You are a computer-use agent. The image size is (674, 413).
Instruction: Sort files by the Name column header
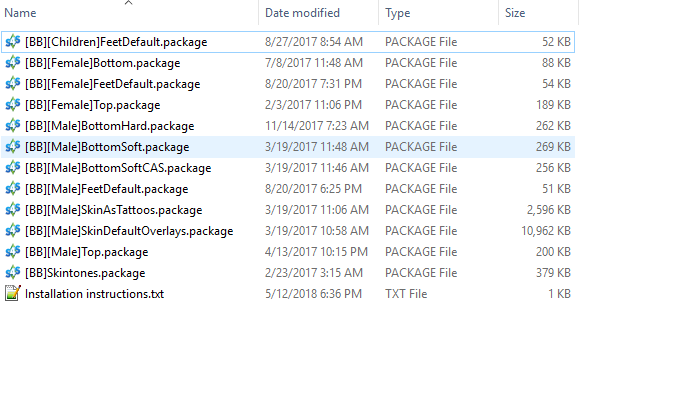pyautogui.click(x=21, y=13)
